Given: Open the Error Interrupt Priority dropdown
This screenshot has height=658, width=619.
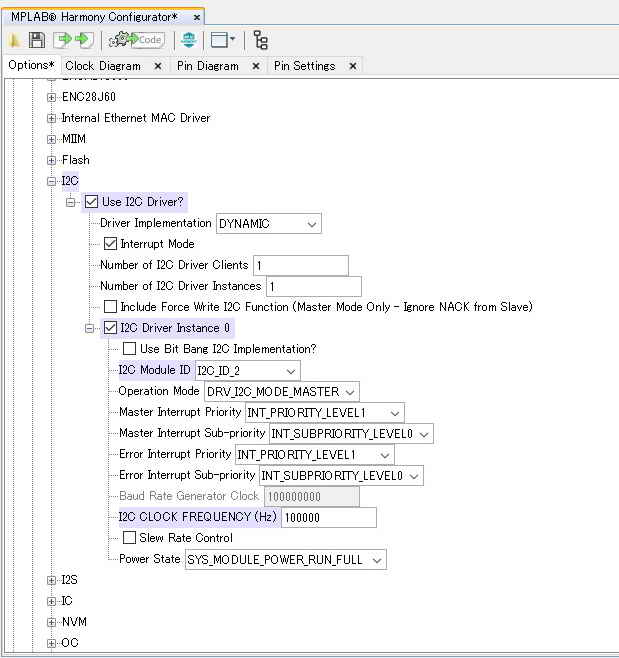Looking at the screenshot, I should point(314,455).
